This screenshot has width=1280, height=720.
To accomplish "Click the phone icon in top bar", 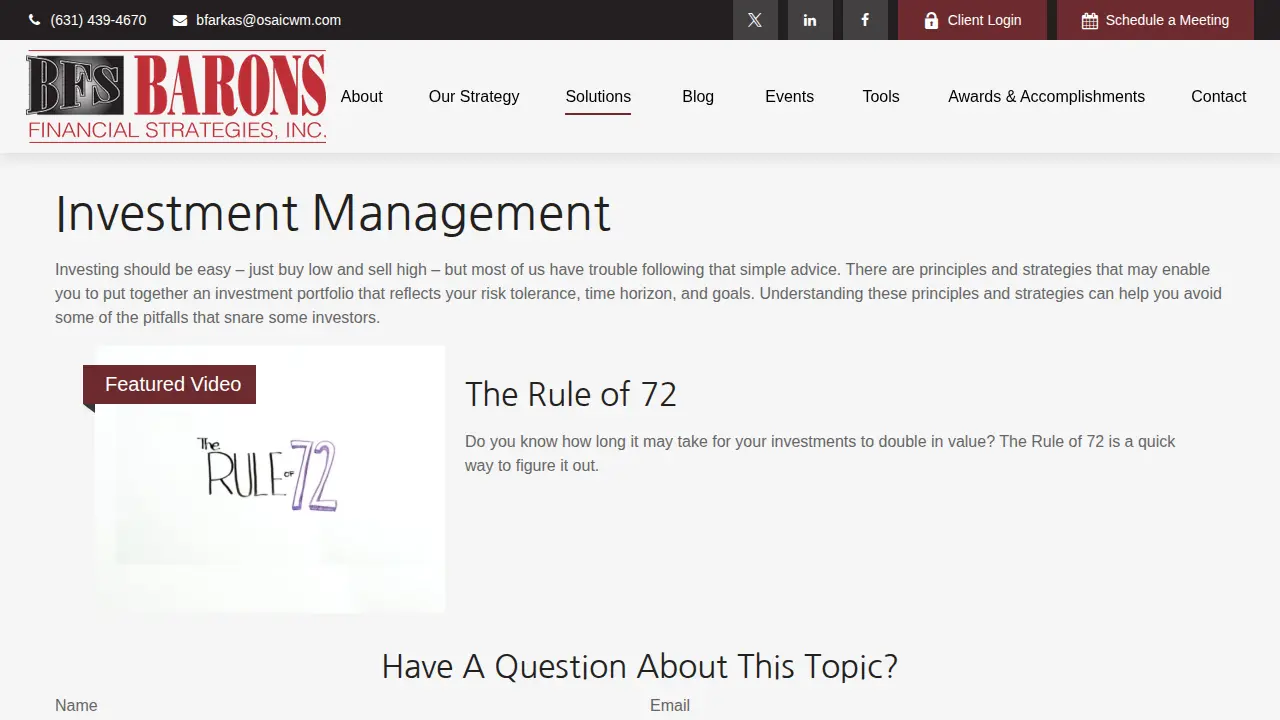I will [35, 20].
